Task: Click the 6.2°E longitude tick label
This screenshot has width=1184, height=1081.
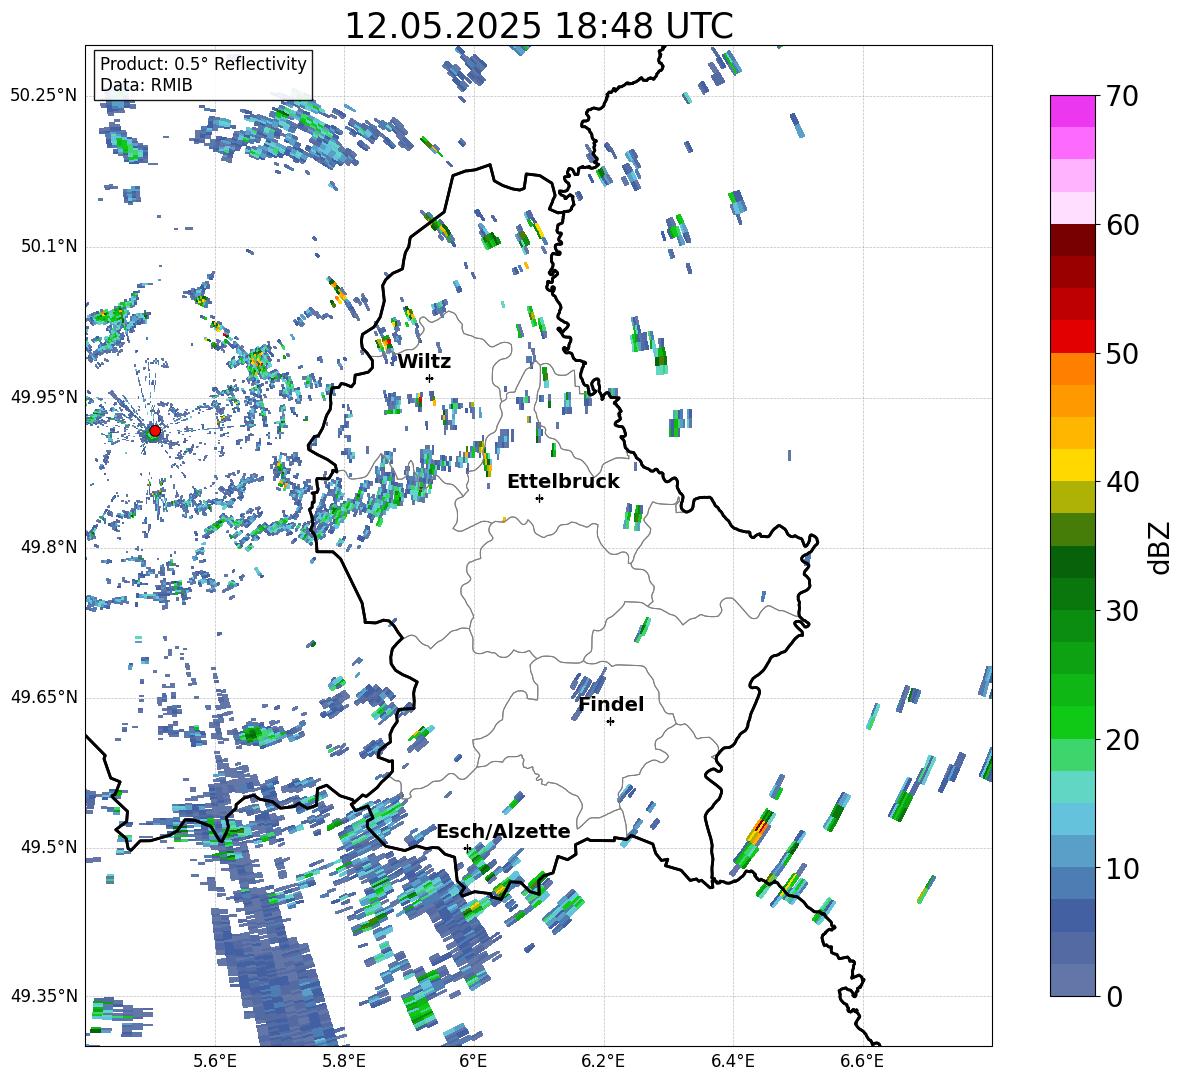Action: 603,1061
